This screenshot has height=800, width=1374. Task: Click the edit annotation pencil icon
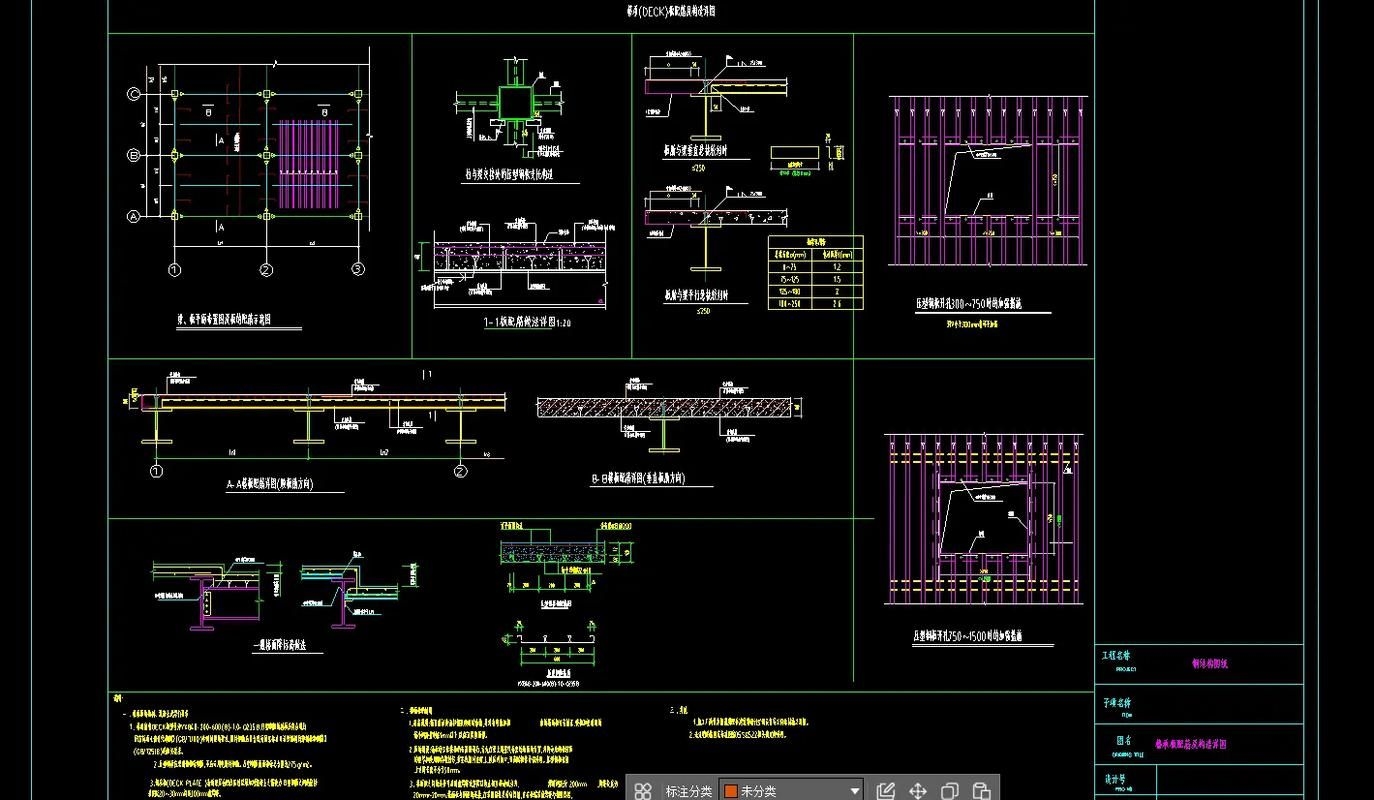click(885, 791)
